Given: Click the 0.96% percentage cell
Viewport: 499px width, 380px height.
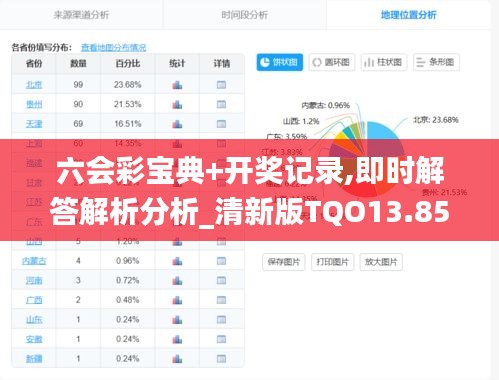Looking at the screenshot, I should (x=128, y=261).
